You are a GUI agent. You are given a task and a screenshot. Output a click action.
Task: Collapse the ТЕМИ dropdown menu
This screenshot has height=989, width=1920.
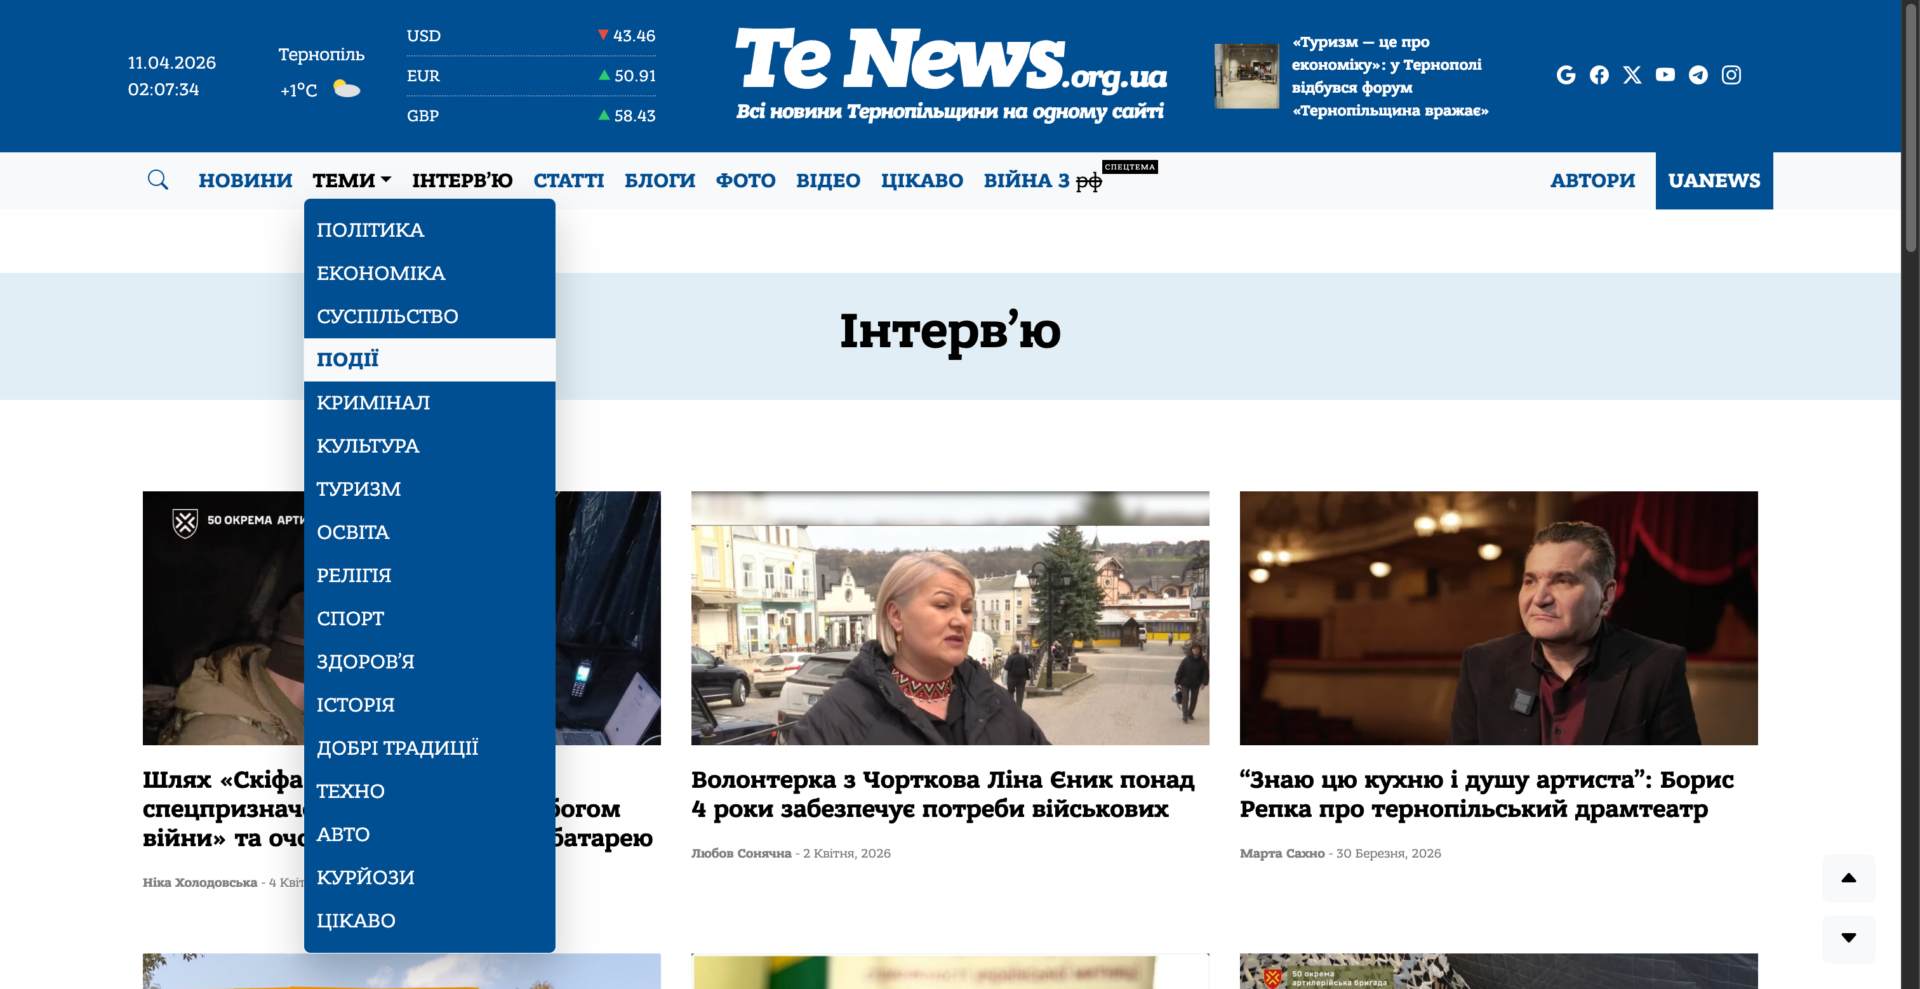[351, 181]
